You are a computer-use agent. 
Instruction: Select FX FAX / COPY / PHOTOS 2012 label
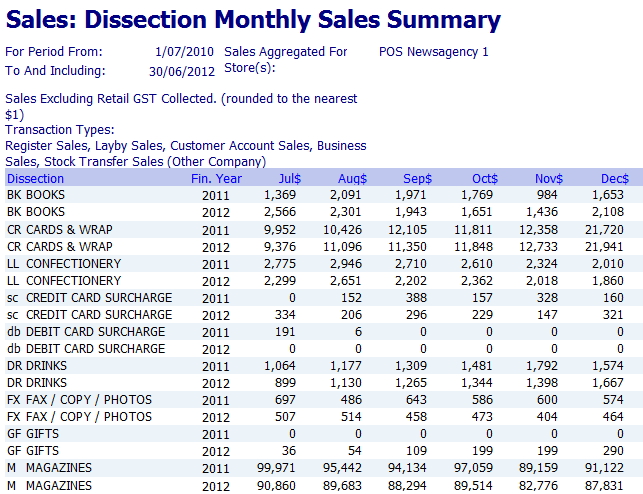79,417
